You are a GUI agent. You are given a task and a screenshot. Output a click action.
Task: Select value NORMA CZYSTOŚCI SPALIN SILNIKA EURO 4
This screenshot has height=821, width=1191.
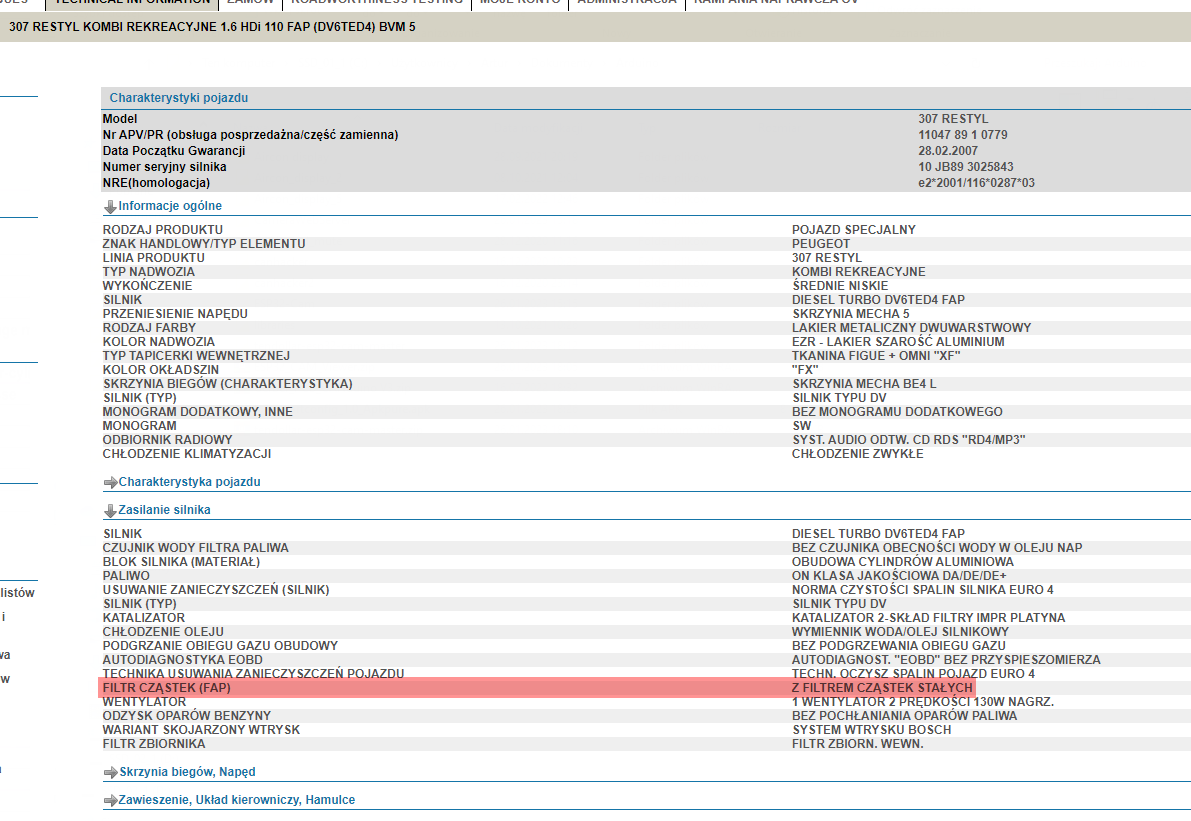923,590
